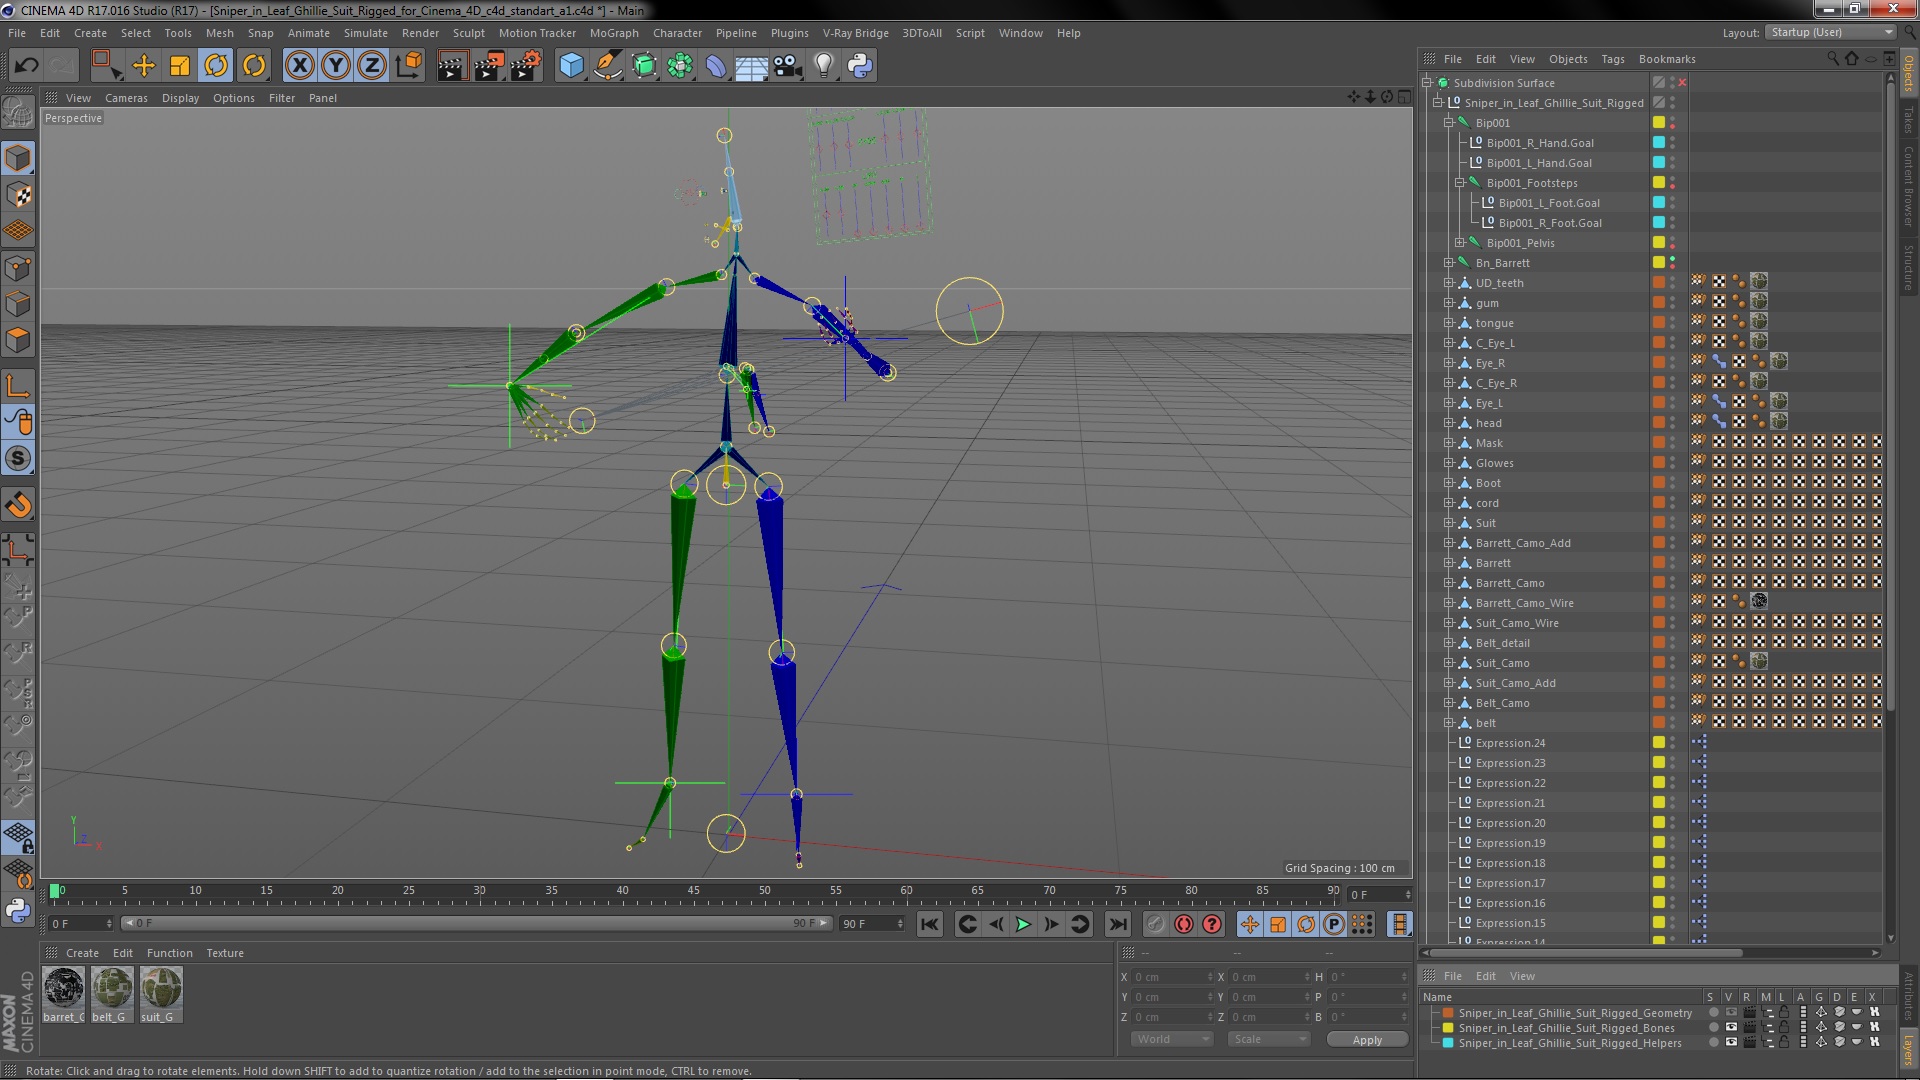The width and height of the screenshot is (1920, 1080).
Task: Toggle Y axis lock
Action: coord(336,66)
